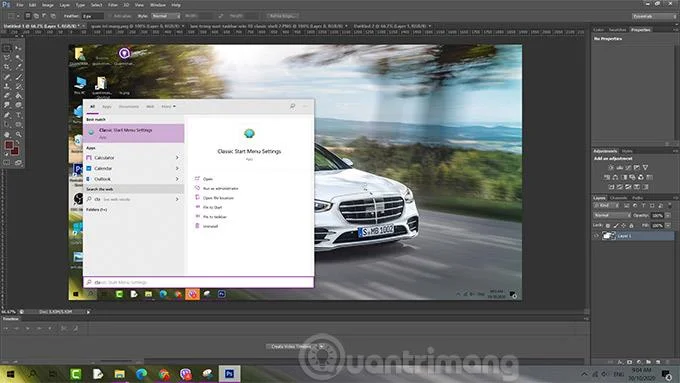Open the File menu
The width and height of the screenshot is (680, 383).
point(20,5)
